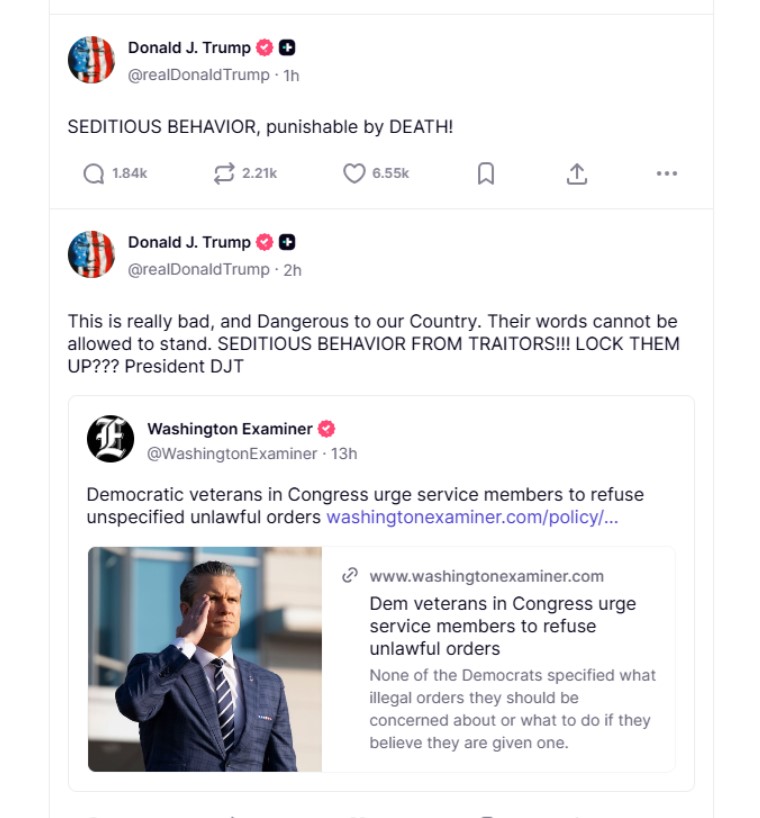Click the plus badge on top post
Viewport: 760px width, 818px height.
coord(287,48)
